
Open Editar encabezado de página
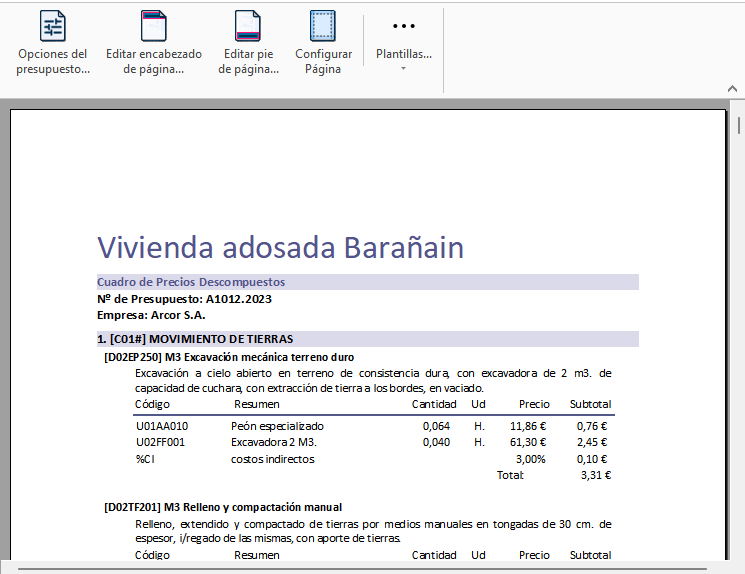153,43
